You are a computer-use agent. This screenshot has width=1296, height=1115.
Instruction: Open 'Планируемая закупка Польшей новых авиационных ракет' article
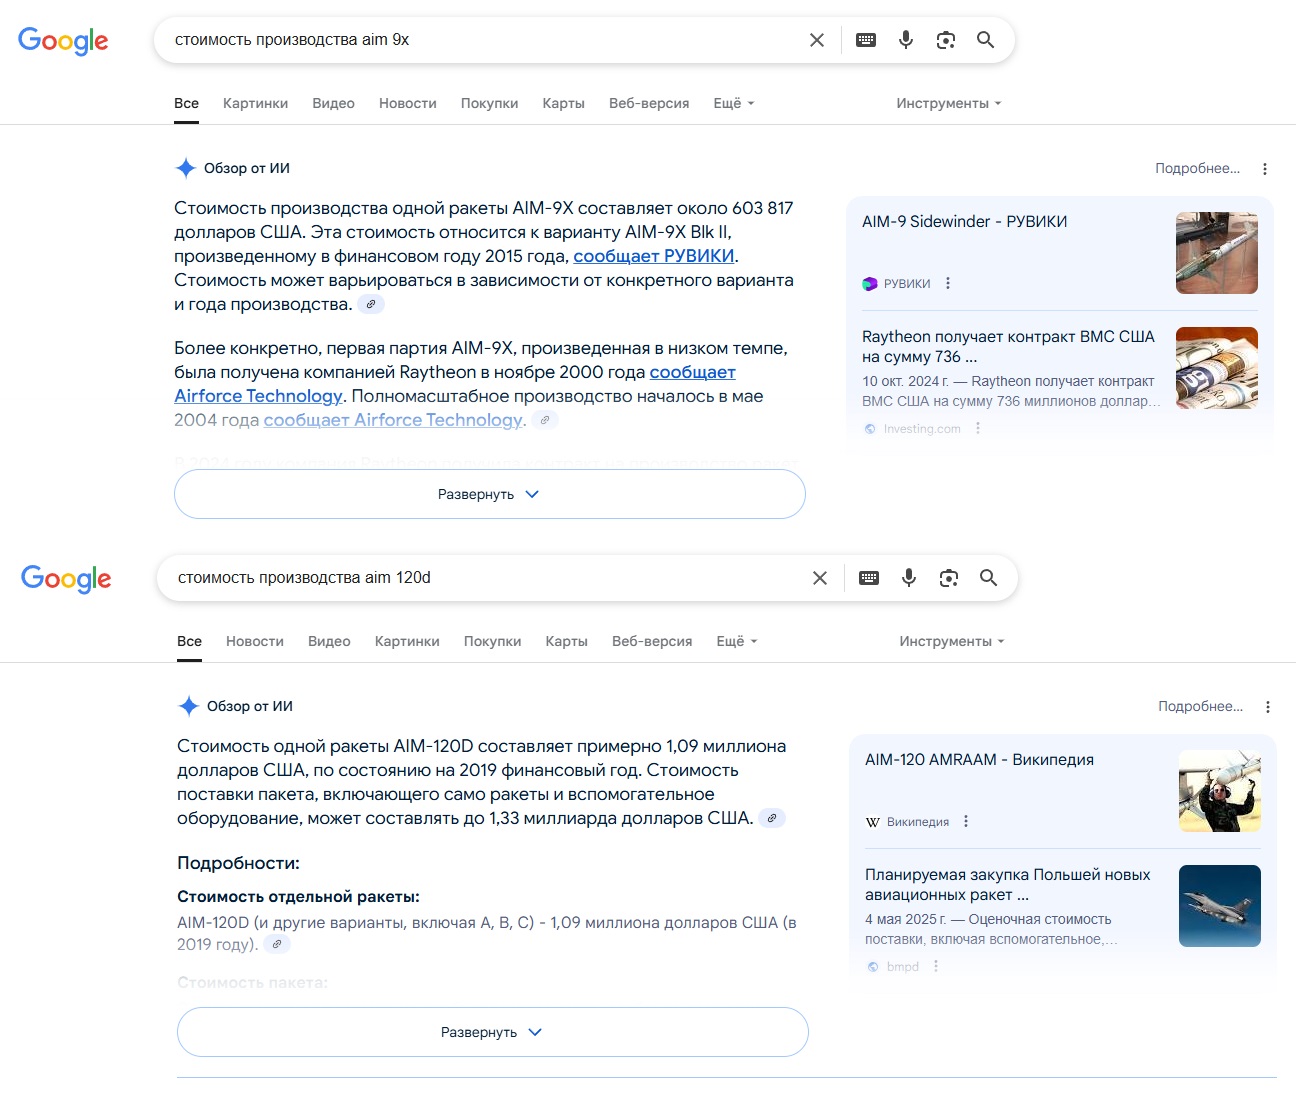pyautogui.click(x=1008, y=885)
